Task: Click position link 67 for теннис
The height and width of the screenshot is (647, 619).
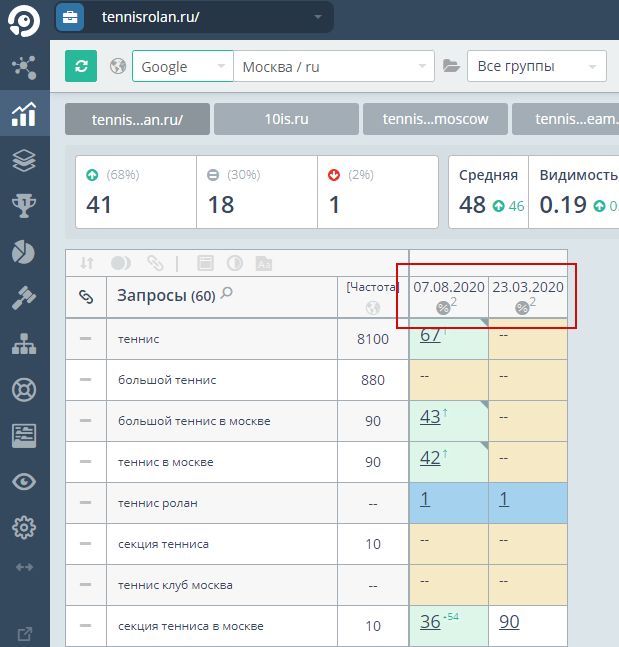Action: pos(430,336)
